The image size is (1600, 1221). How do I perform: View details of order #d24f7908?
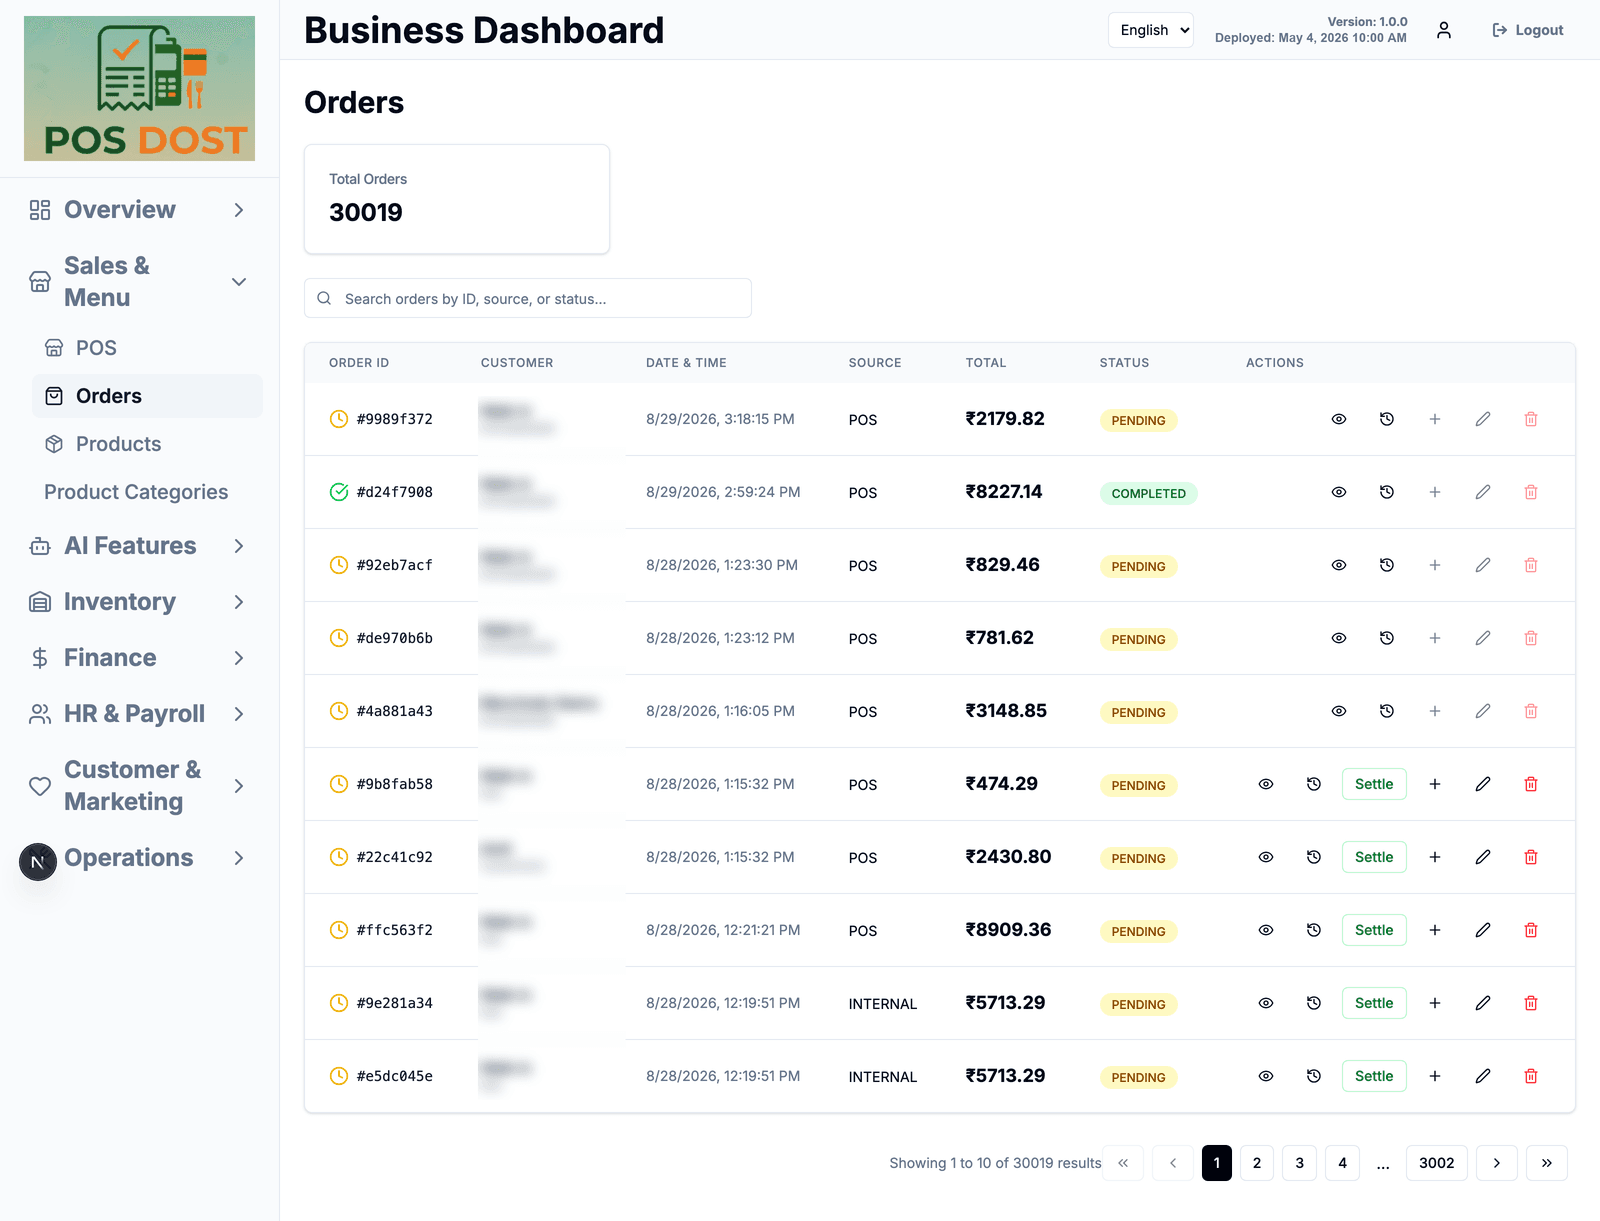[1339, 492]
